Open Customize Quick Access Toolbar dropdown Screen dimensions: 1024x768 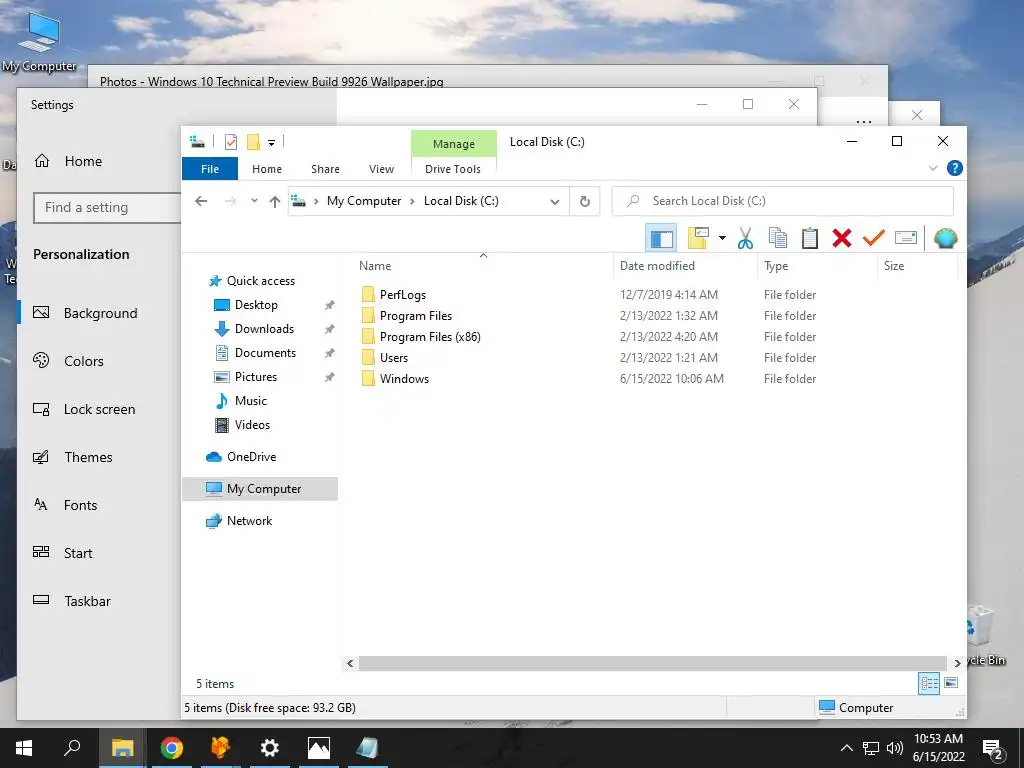271,142
